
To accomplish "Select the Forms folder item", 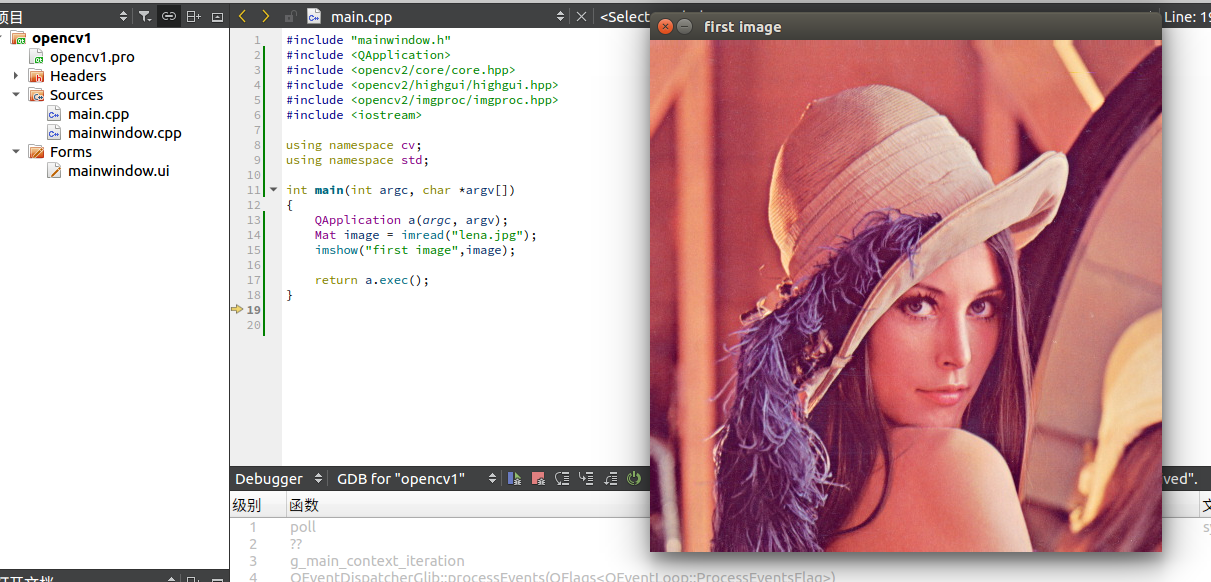I will pyautogui.click(x=71, y=152).
